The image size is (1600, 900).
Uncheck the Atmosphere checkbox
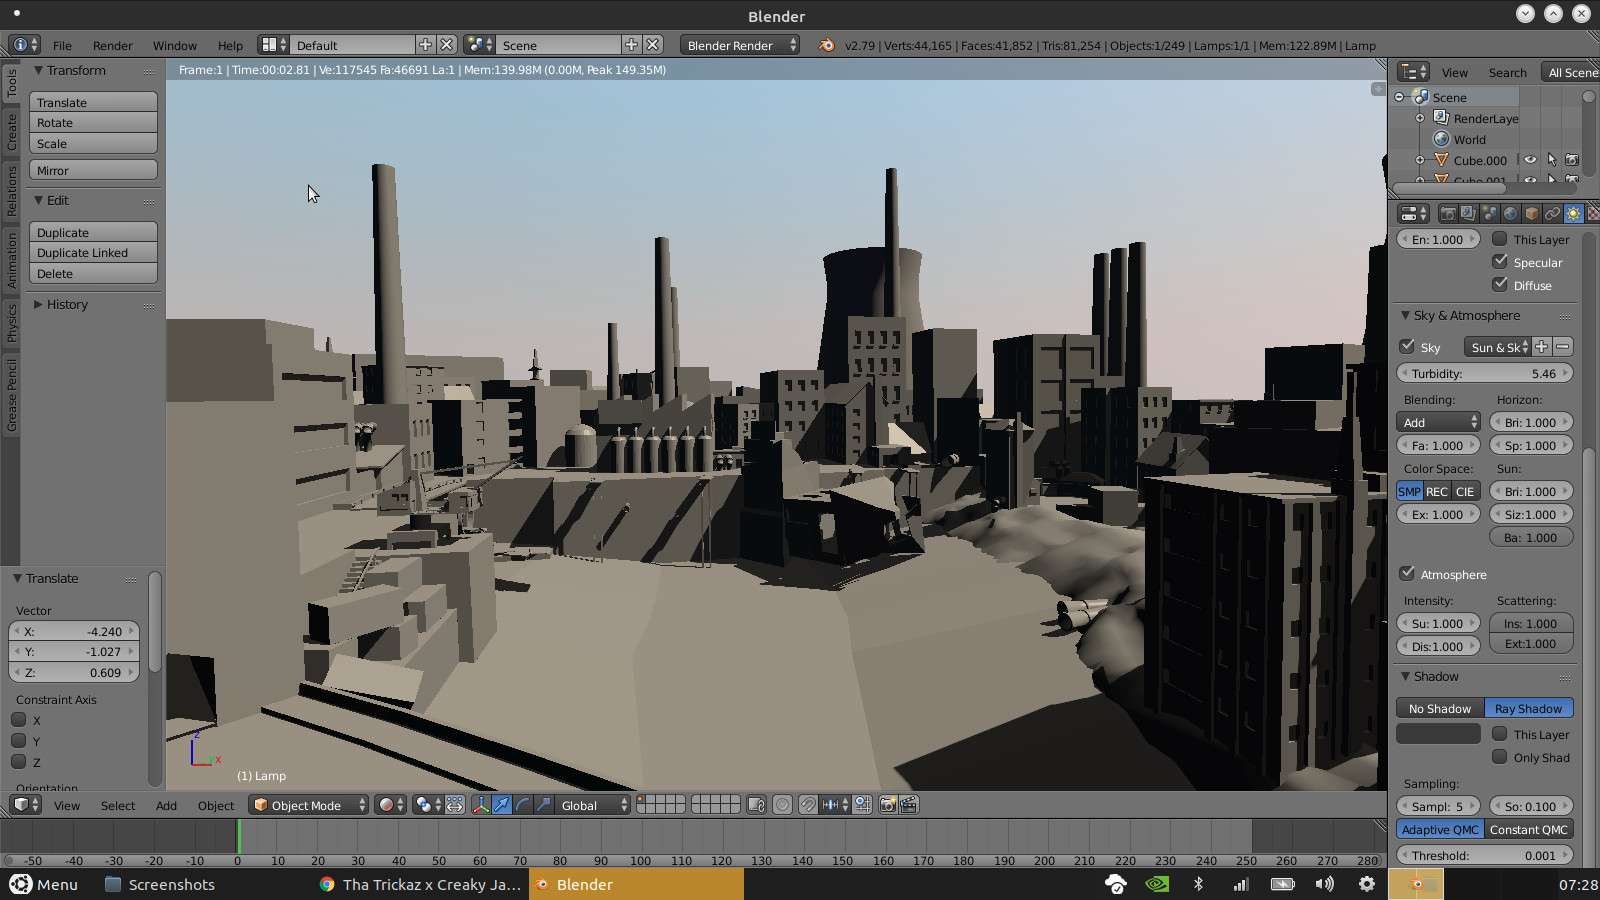(1407, 574)
